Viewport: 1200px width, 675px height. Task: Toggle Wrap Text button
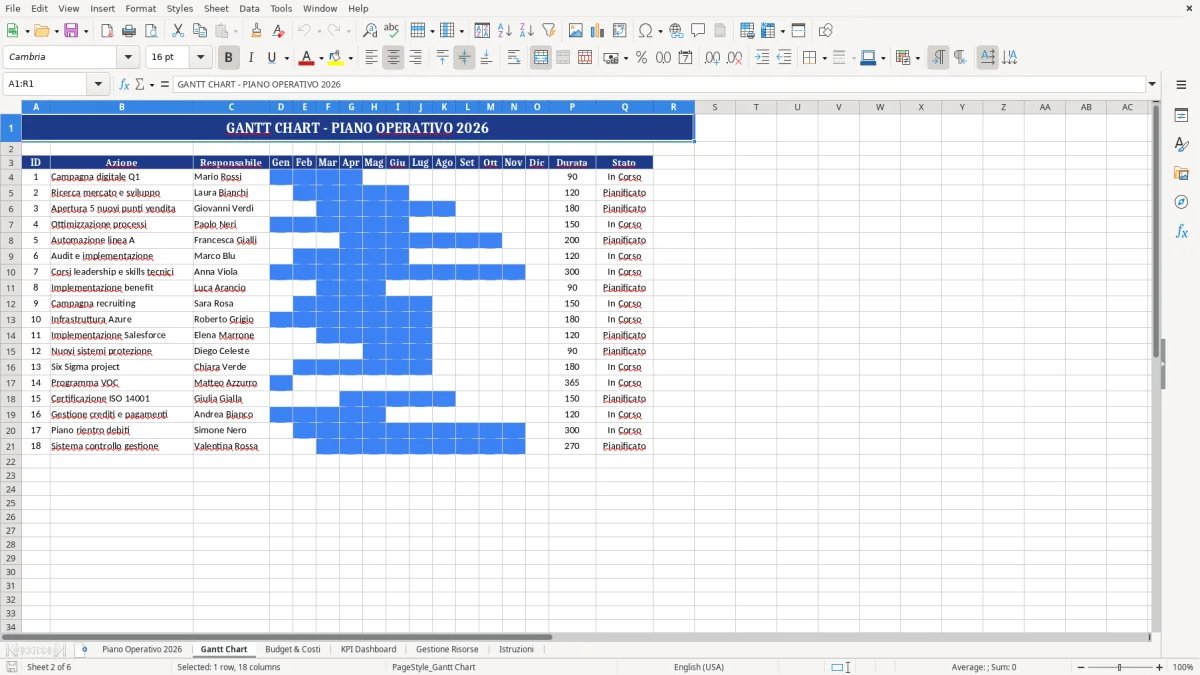514,58
